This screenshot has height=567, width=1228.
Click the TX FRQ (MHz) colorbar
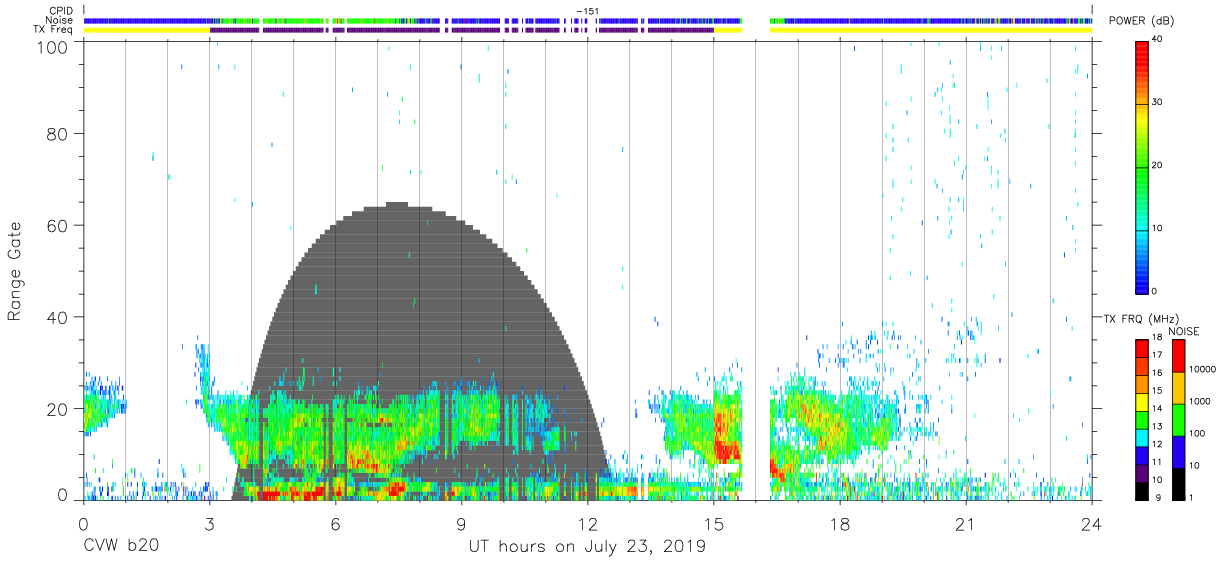tap(1142, 419)
